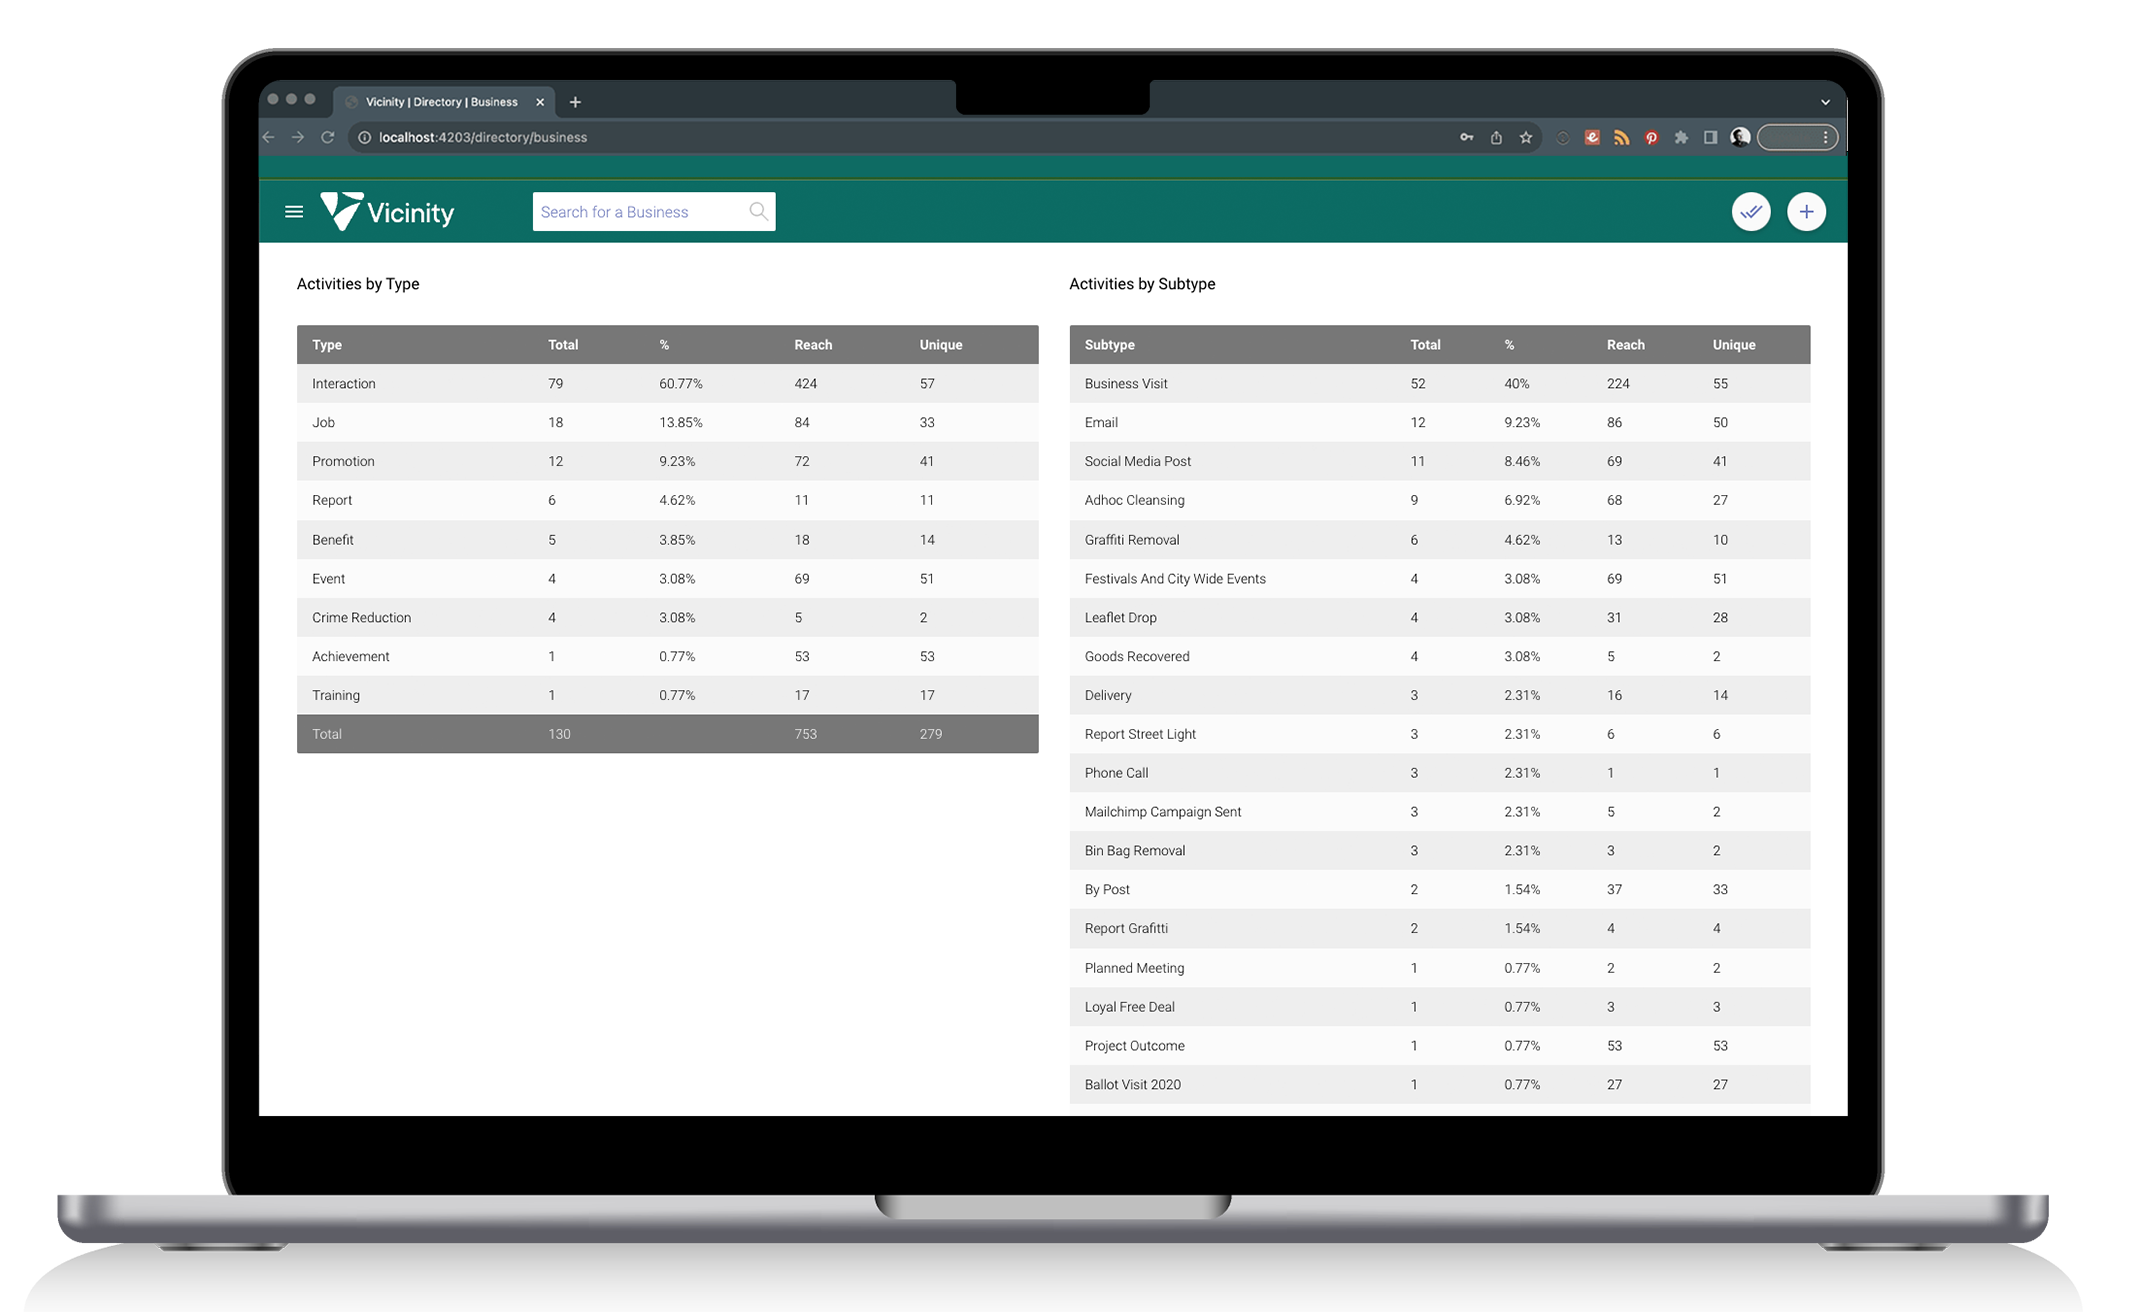
Task: Click the RSS feed extension icon
Action: tap(1622, 138)
